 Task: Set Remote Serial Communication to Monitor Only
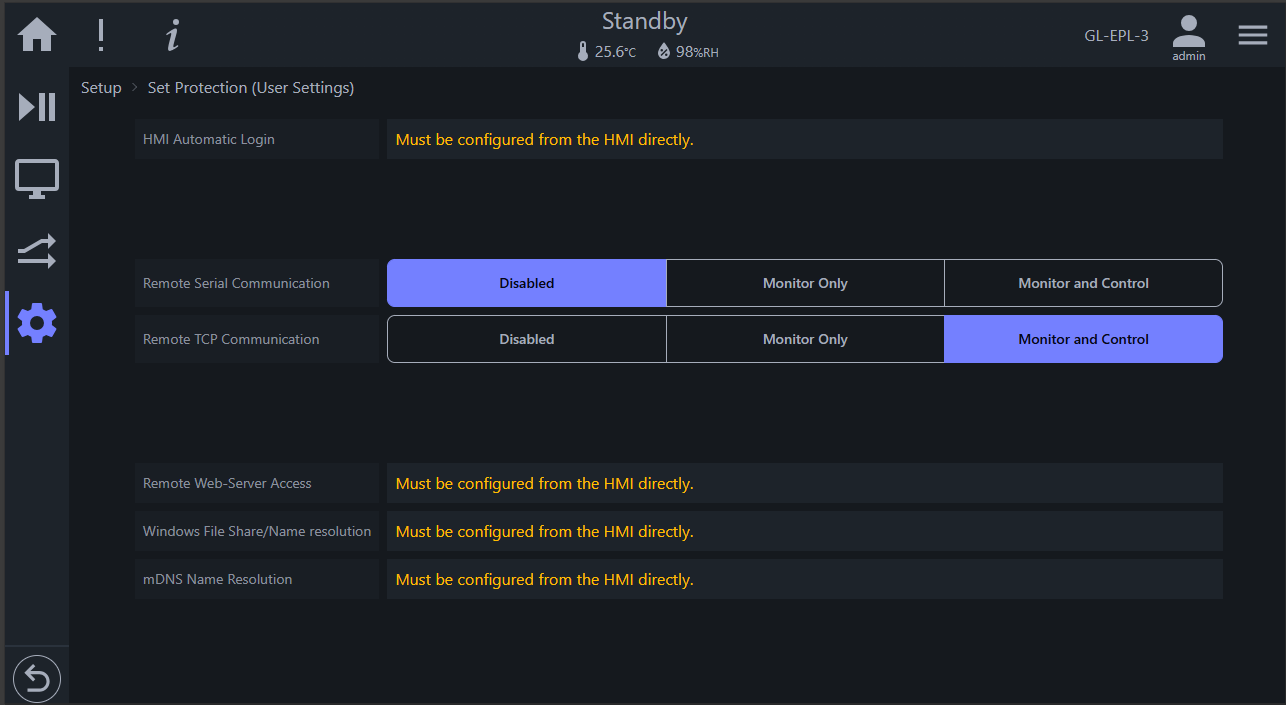(x=805, y=283)
